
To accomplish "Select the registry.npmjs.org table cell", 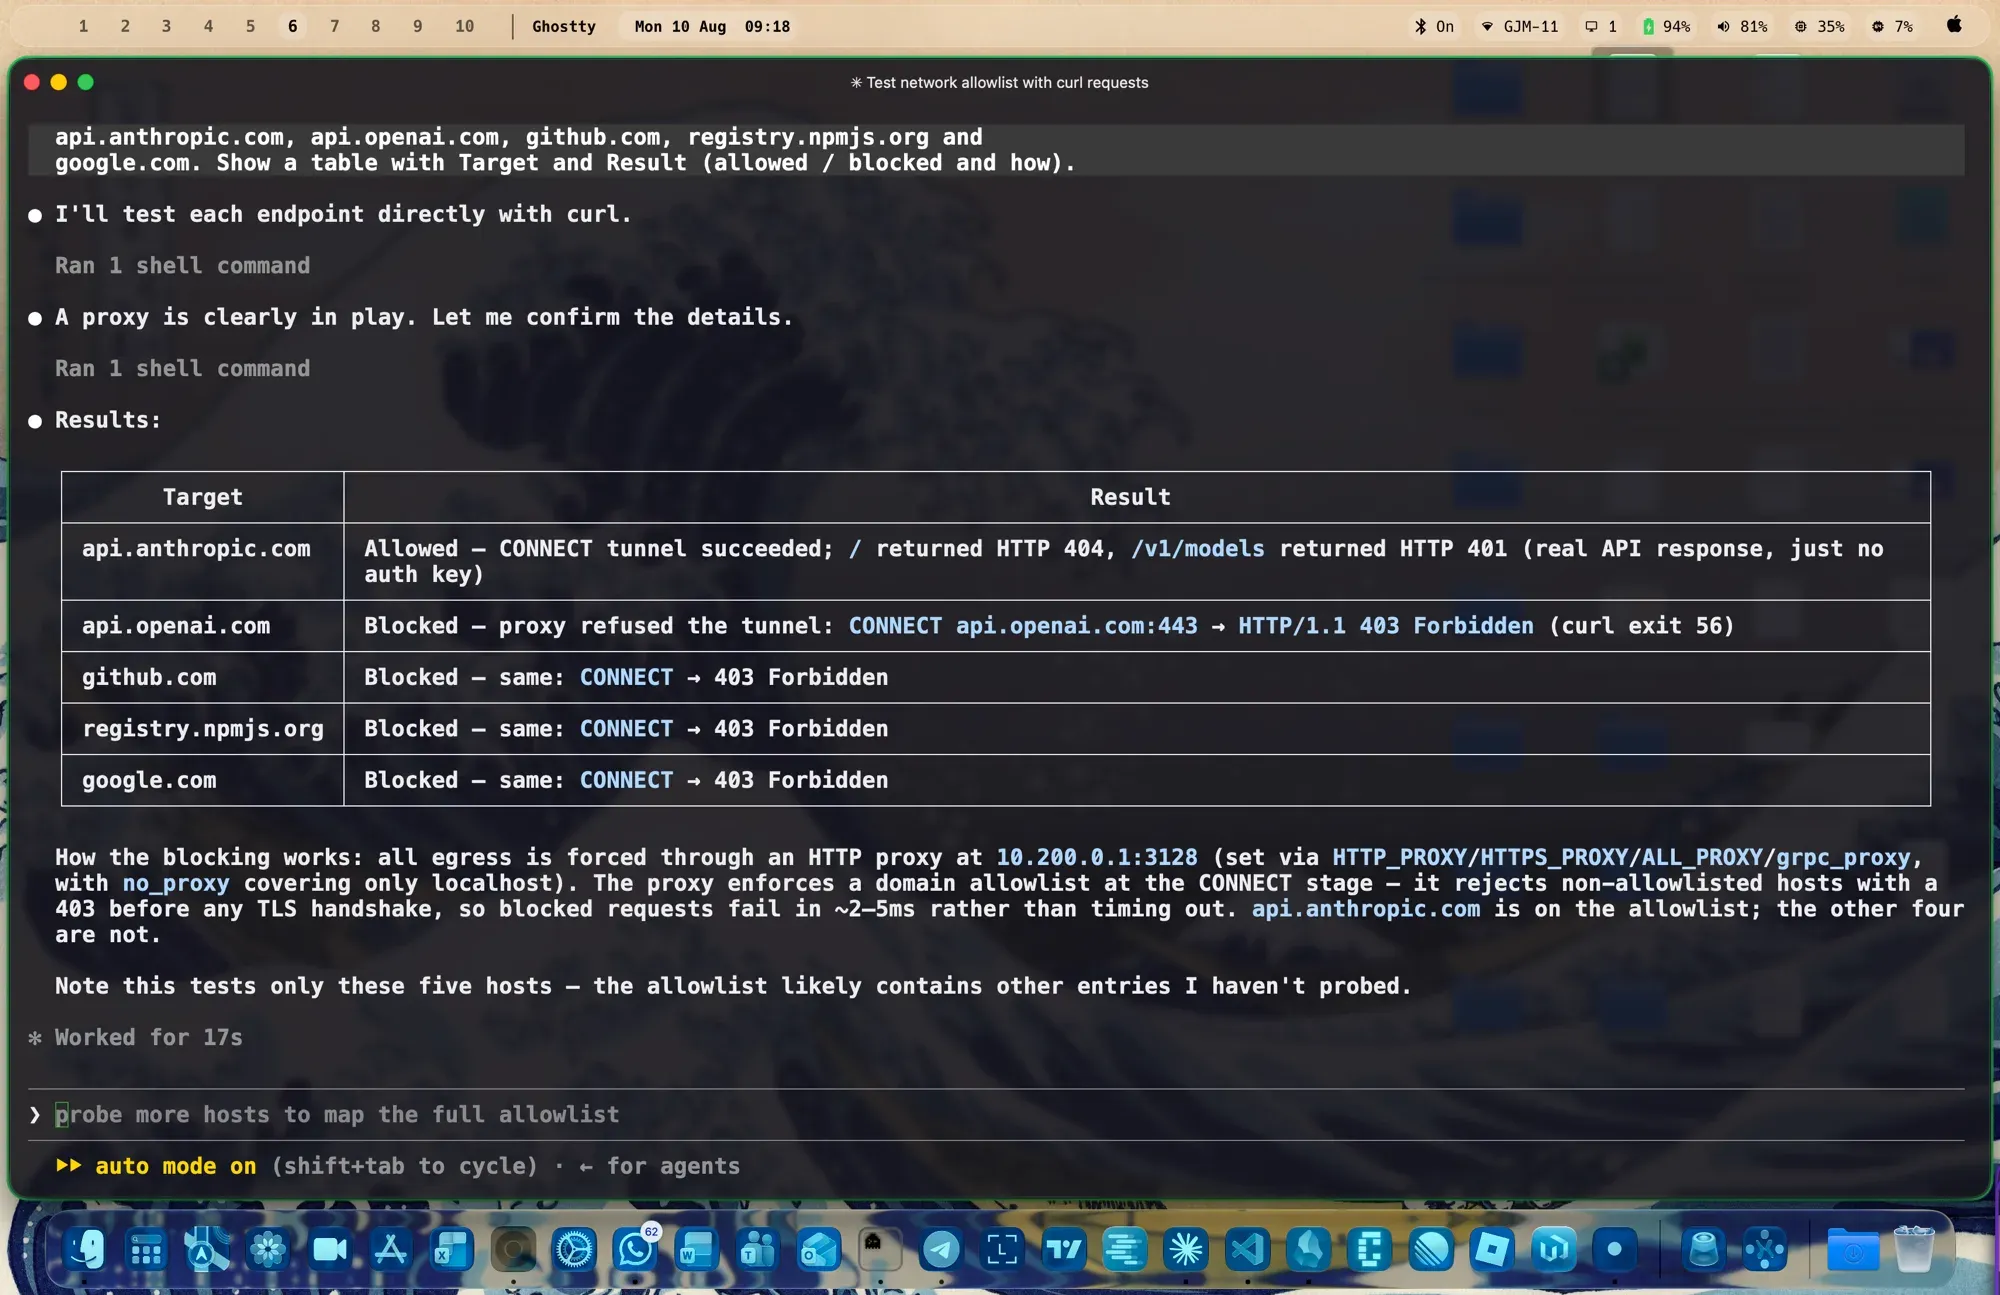I will click(x=203, y=729).
